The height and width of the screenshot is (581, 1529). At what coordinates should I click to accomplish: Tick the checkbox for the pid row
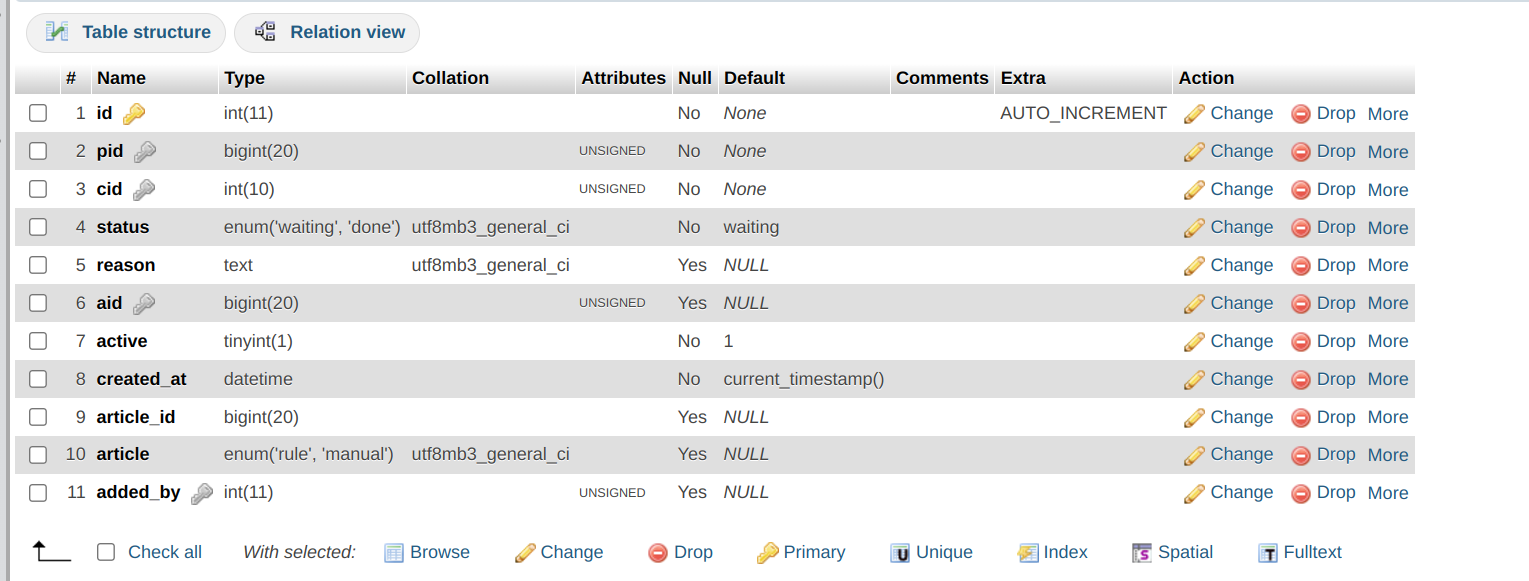coord(38,151)
